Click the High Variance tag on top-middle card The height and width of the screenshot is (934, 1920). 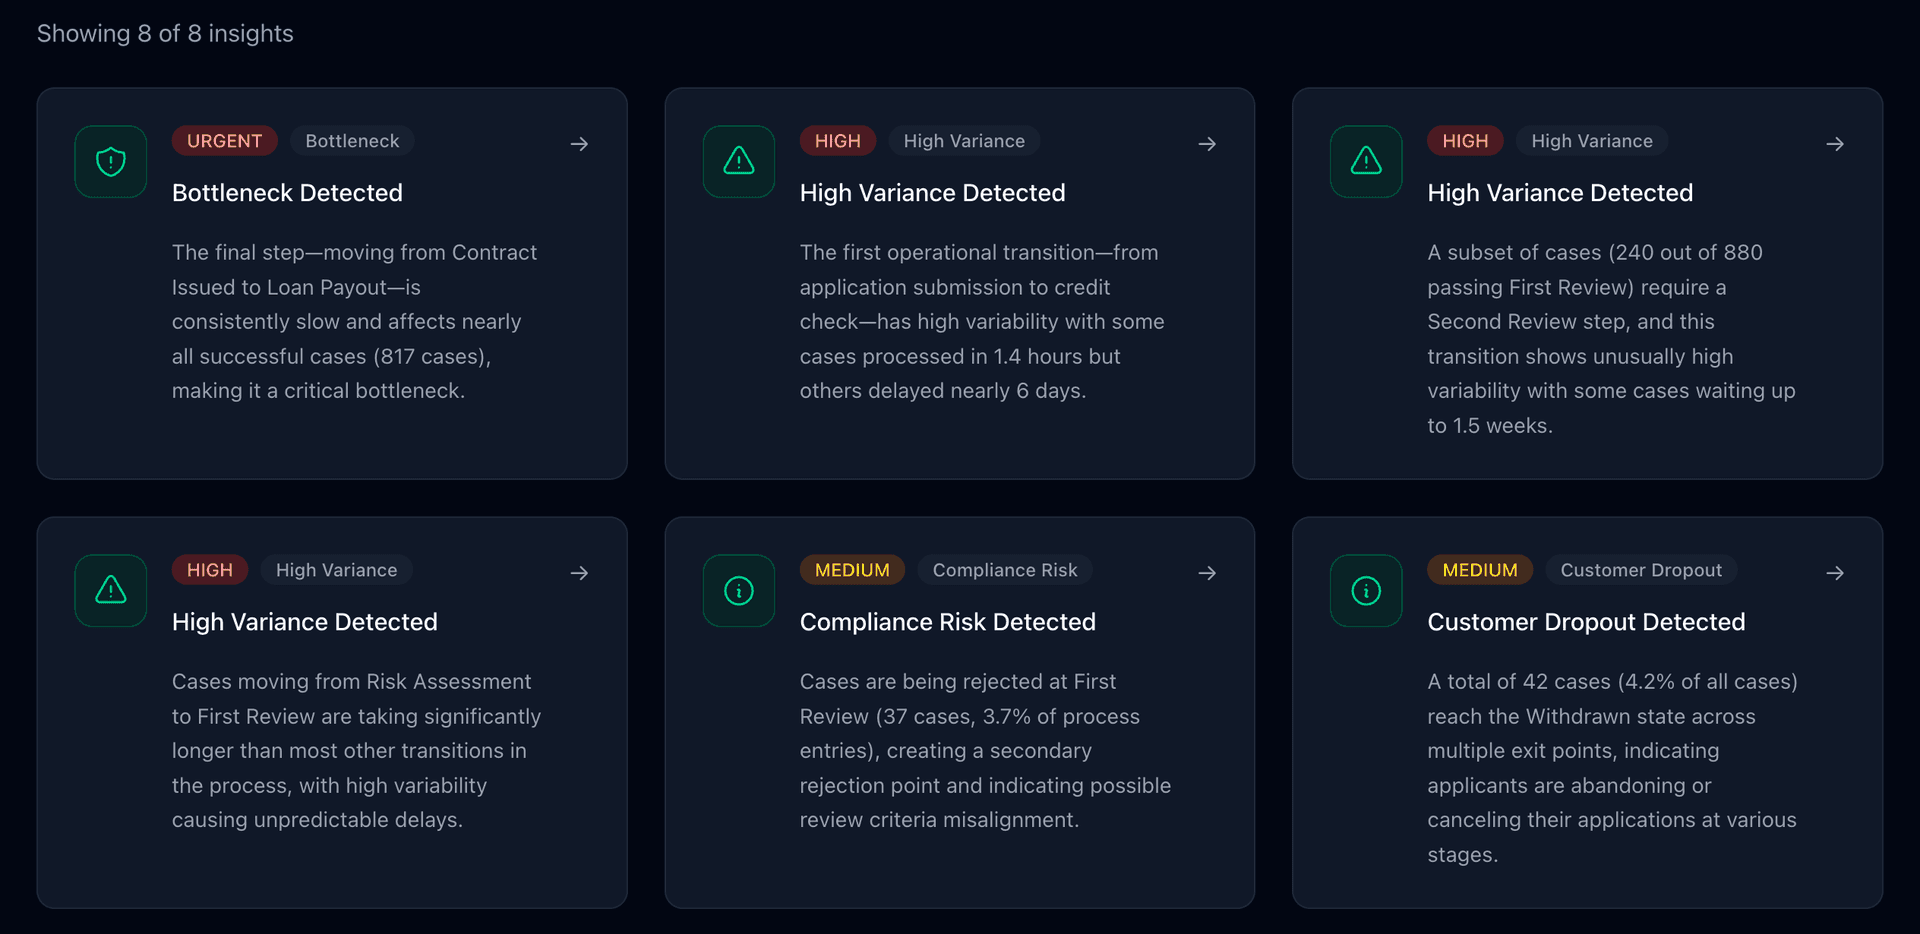963,141
